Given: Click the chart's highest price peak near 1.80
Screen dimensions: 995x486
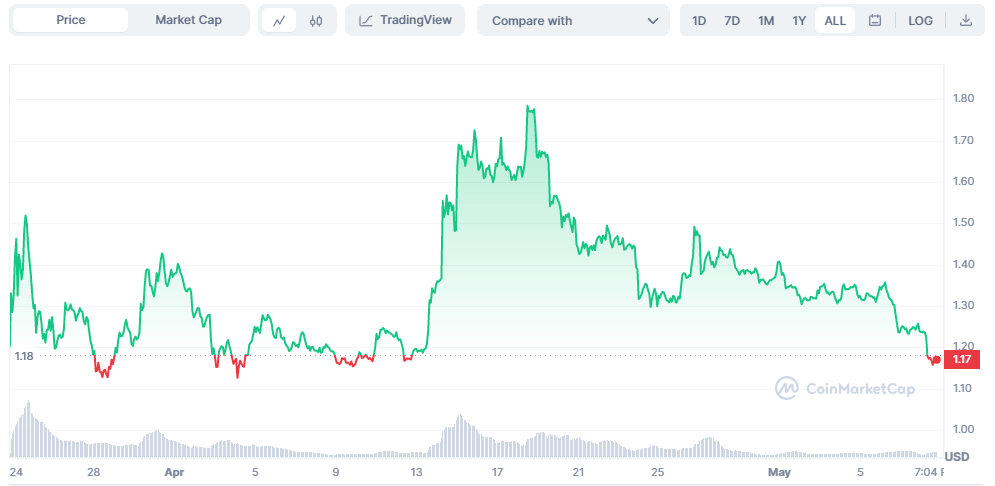Looking at the screenshot, I should coord(528,107).
